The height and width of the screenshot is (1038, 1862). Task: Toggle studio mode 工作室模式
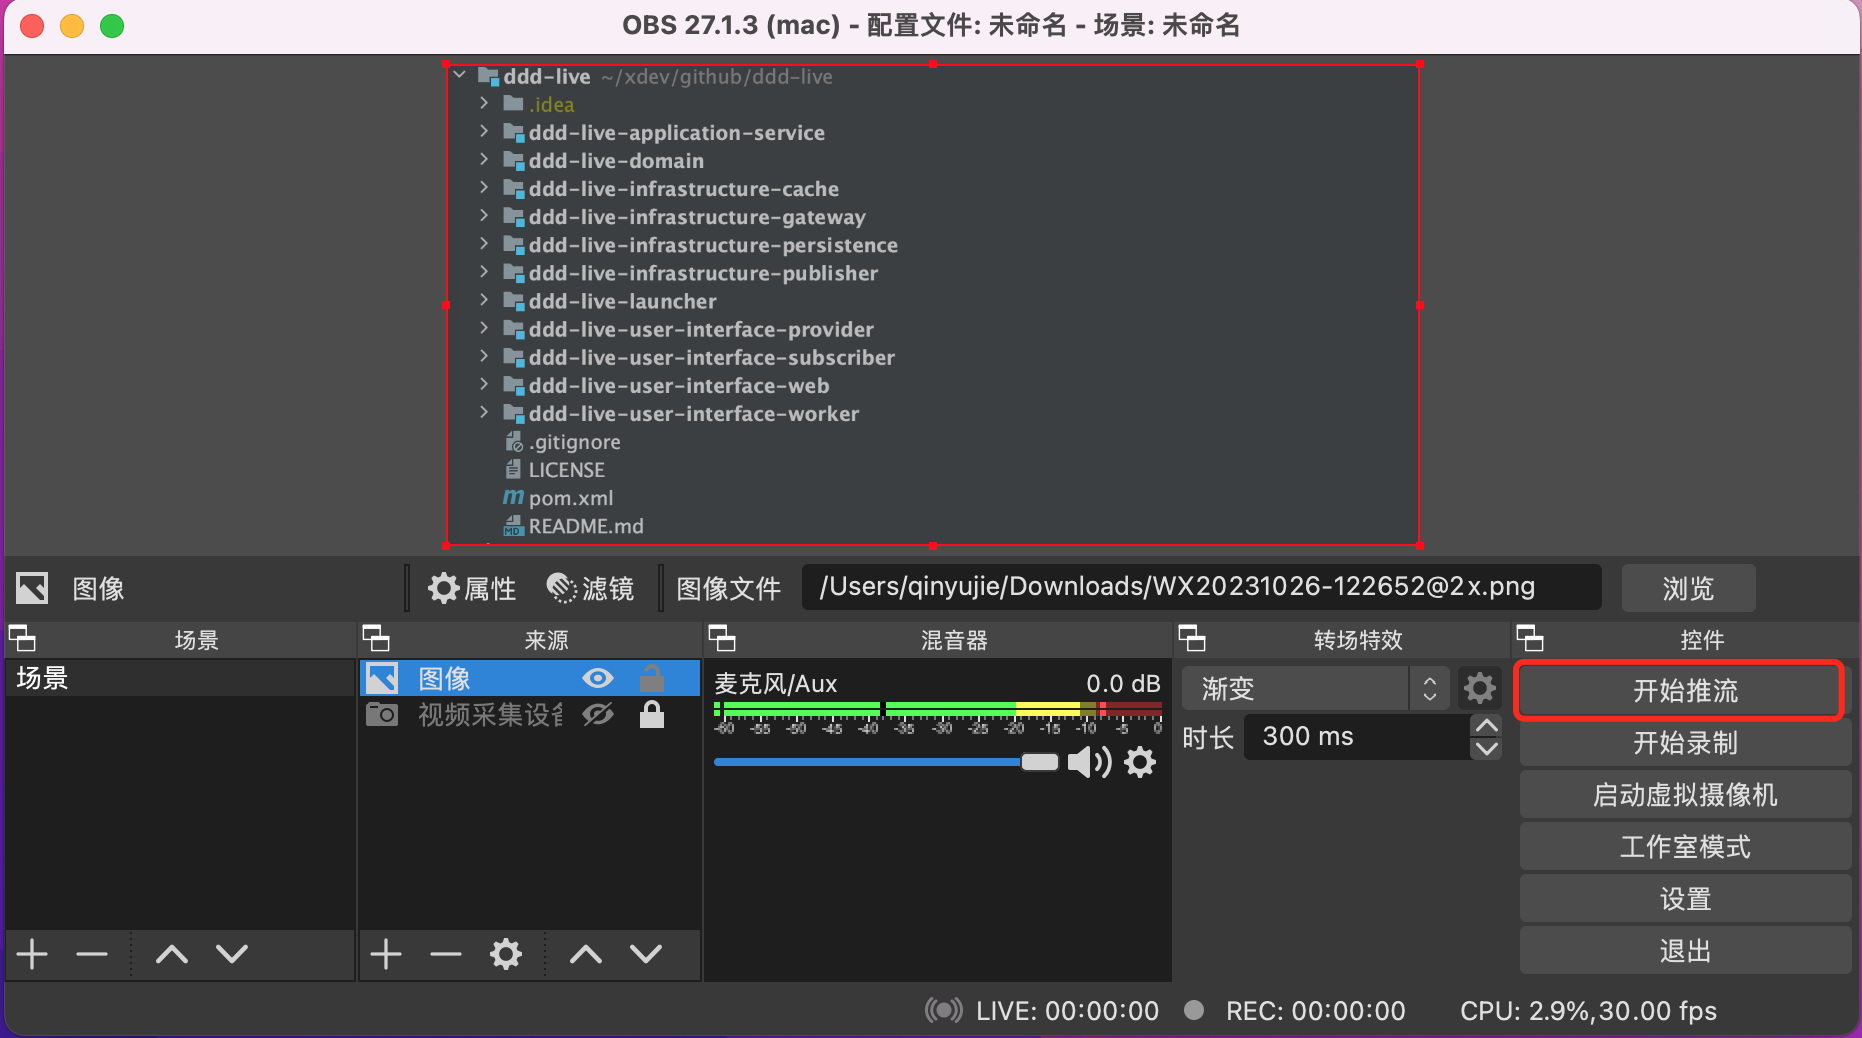(1685, 847)
